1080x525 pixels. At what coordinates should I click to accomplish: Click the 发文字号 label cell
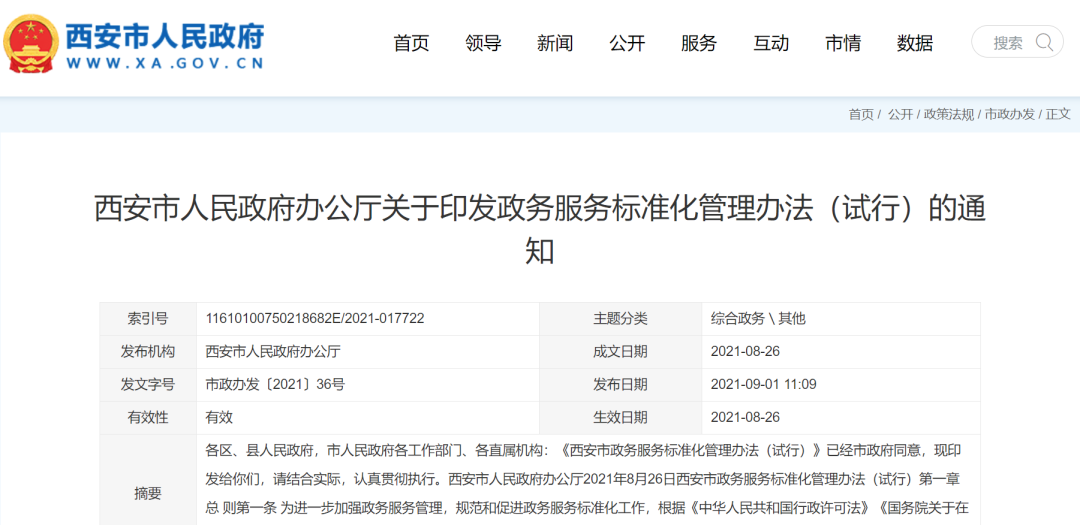pyautogui.click(x=147, y=384)
